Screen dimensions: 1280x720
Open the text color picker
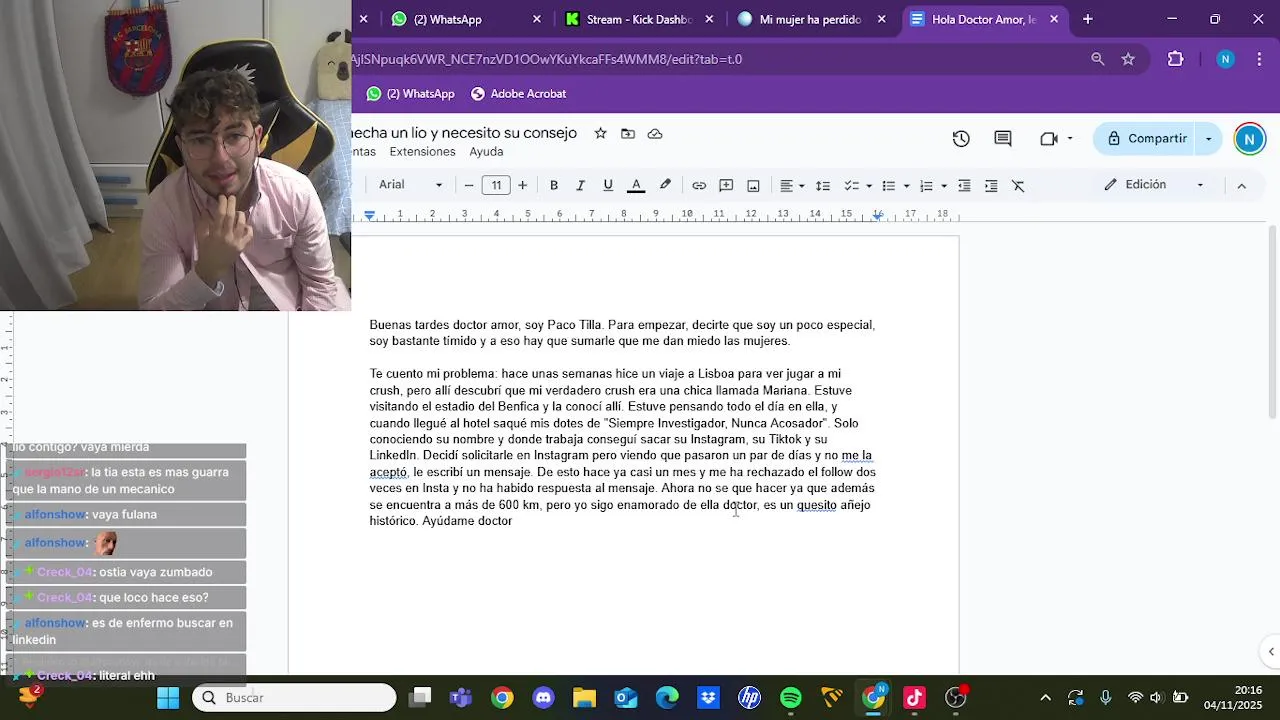point(635,185)
